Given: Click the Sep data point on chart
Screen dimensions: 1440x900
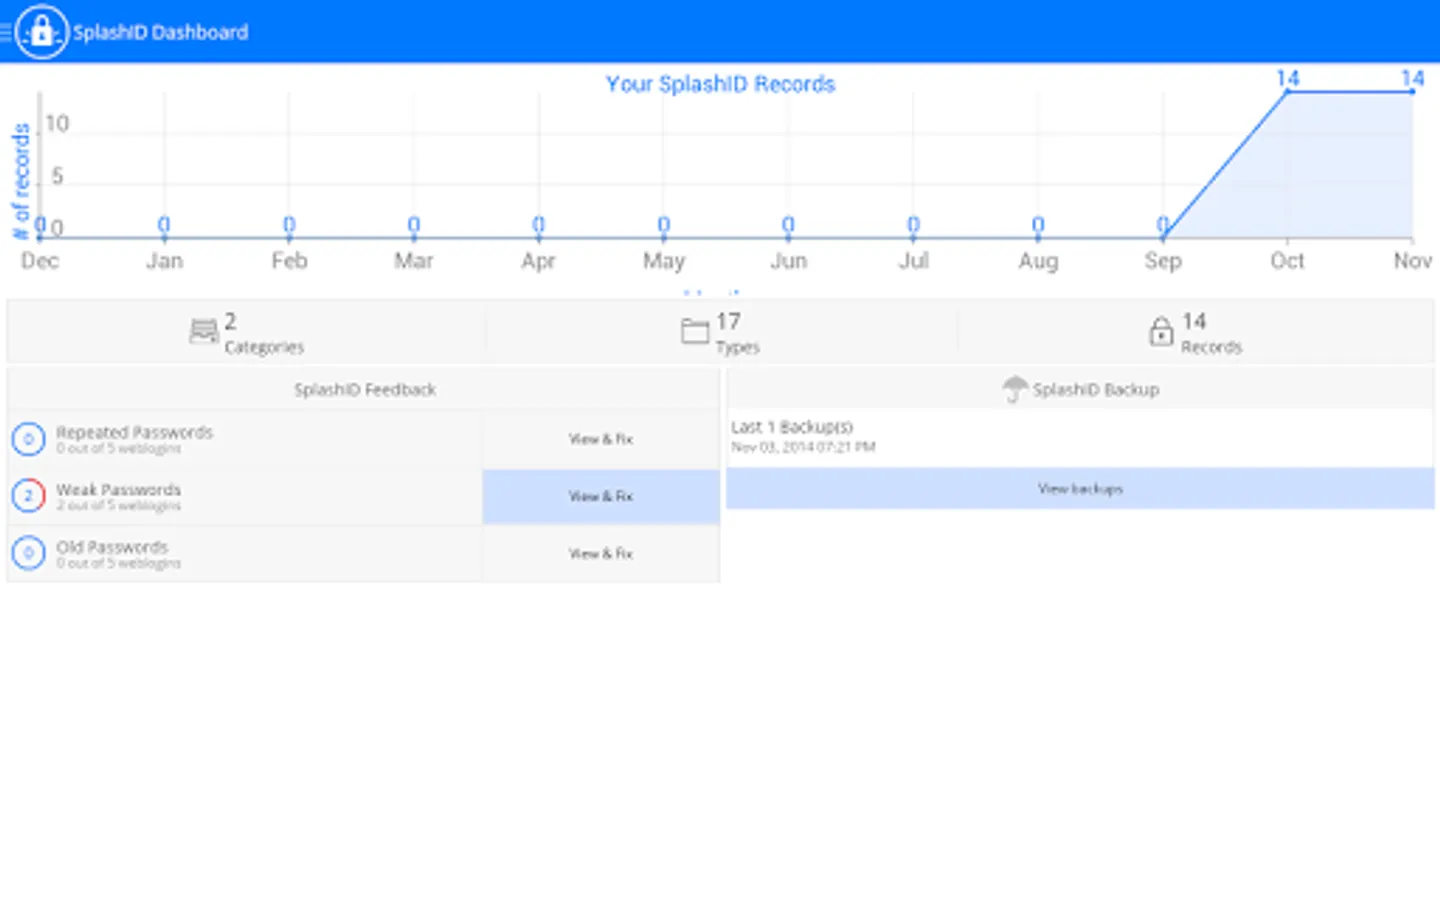Looking at the screenshot, I should pyautogui.click(x=1162, y=237).
